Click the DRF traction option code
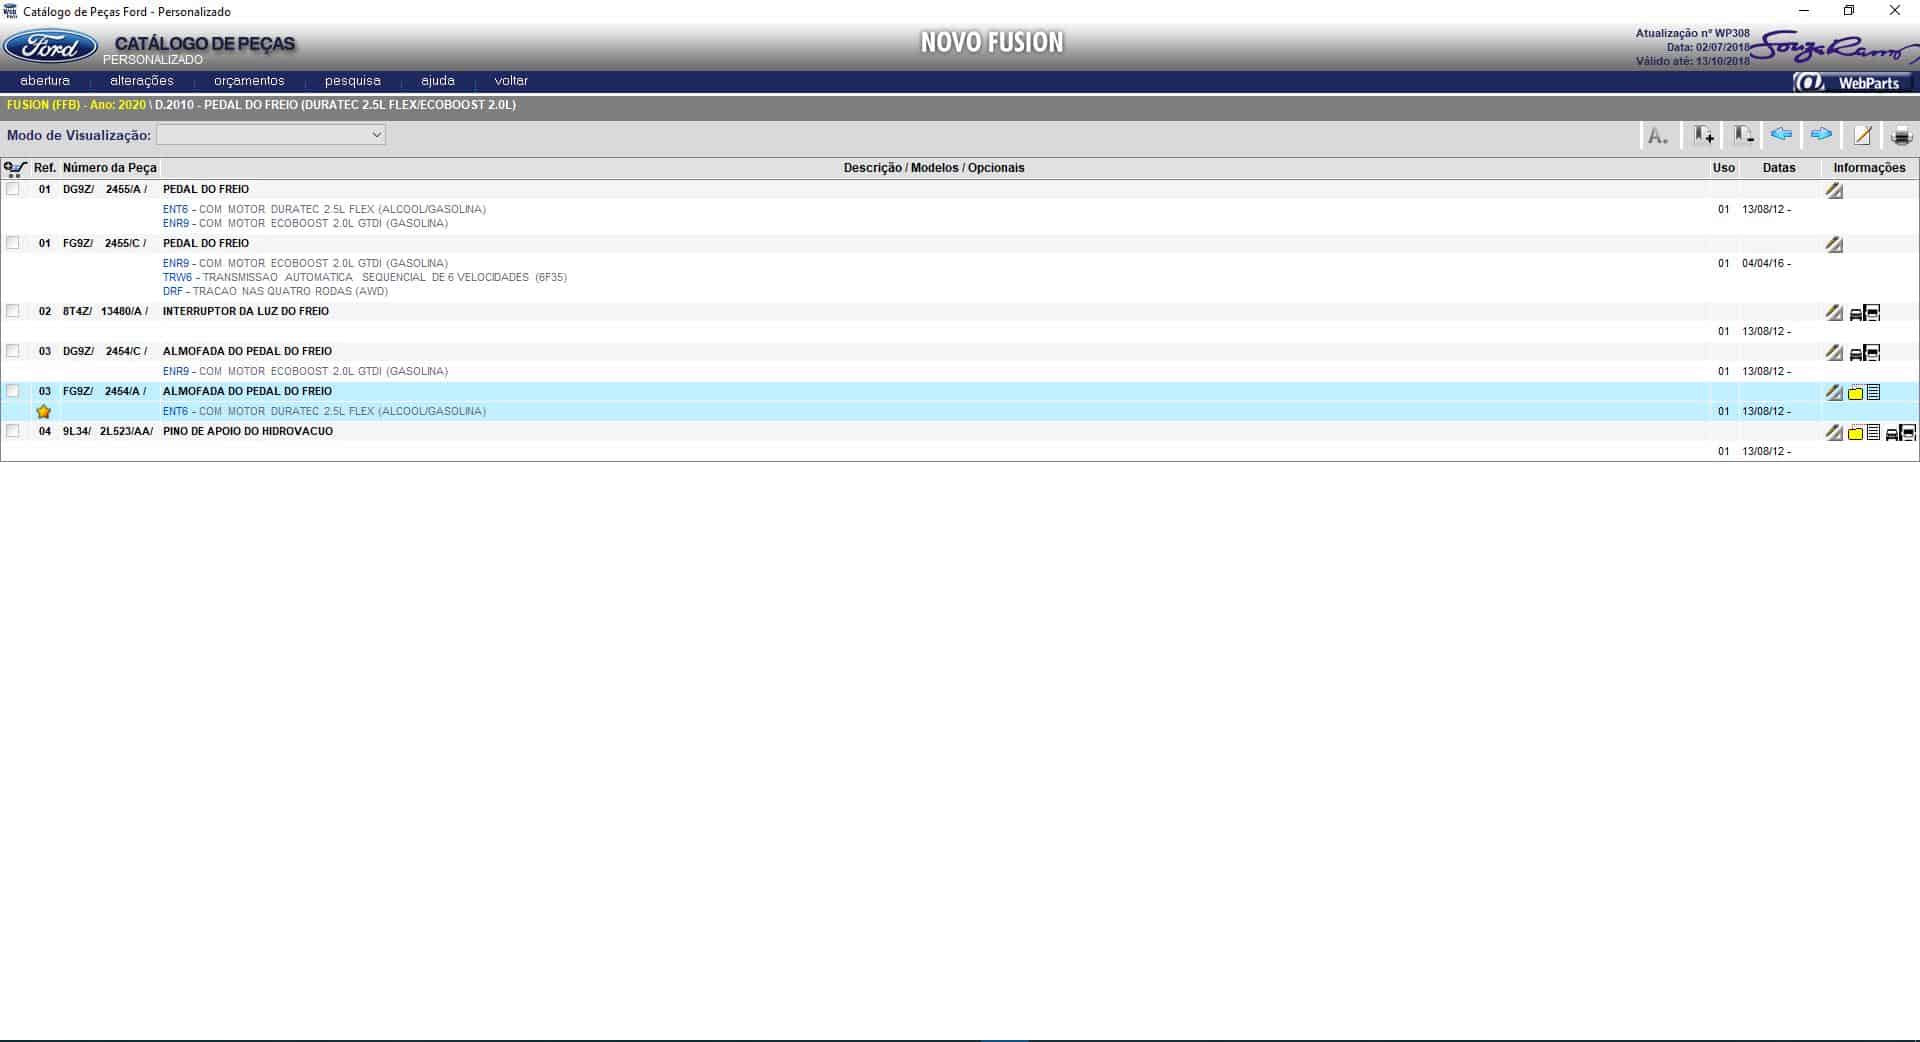 (x=173, y=291)
